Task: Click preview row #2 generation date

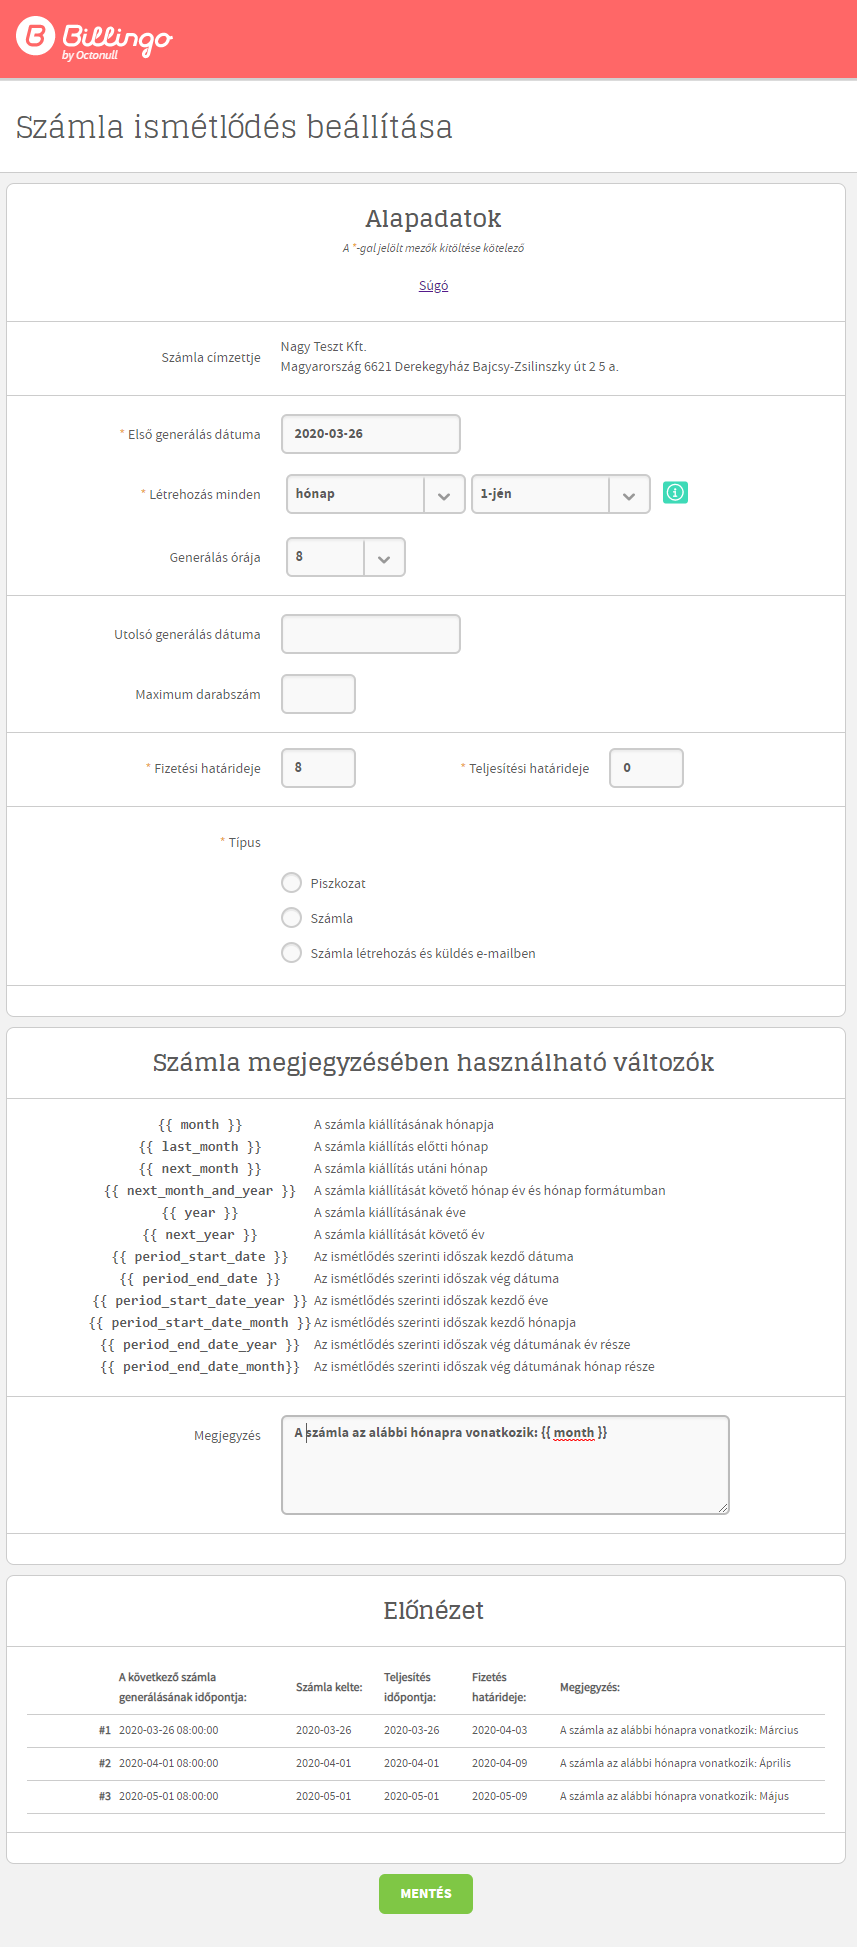Action: (x=168, y=1763)
